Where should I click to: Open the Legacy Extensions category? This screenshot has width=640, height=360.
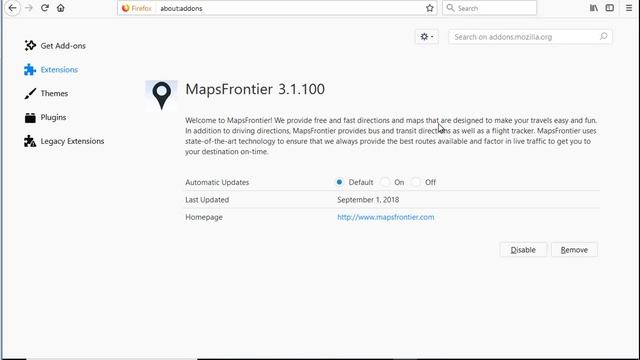coord(72,141)
